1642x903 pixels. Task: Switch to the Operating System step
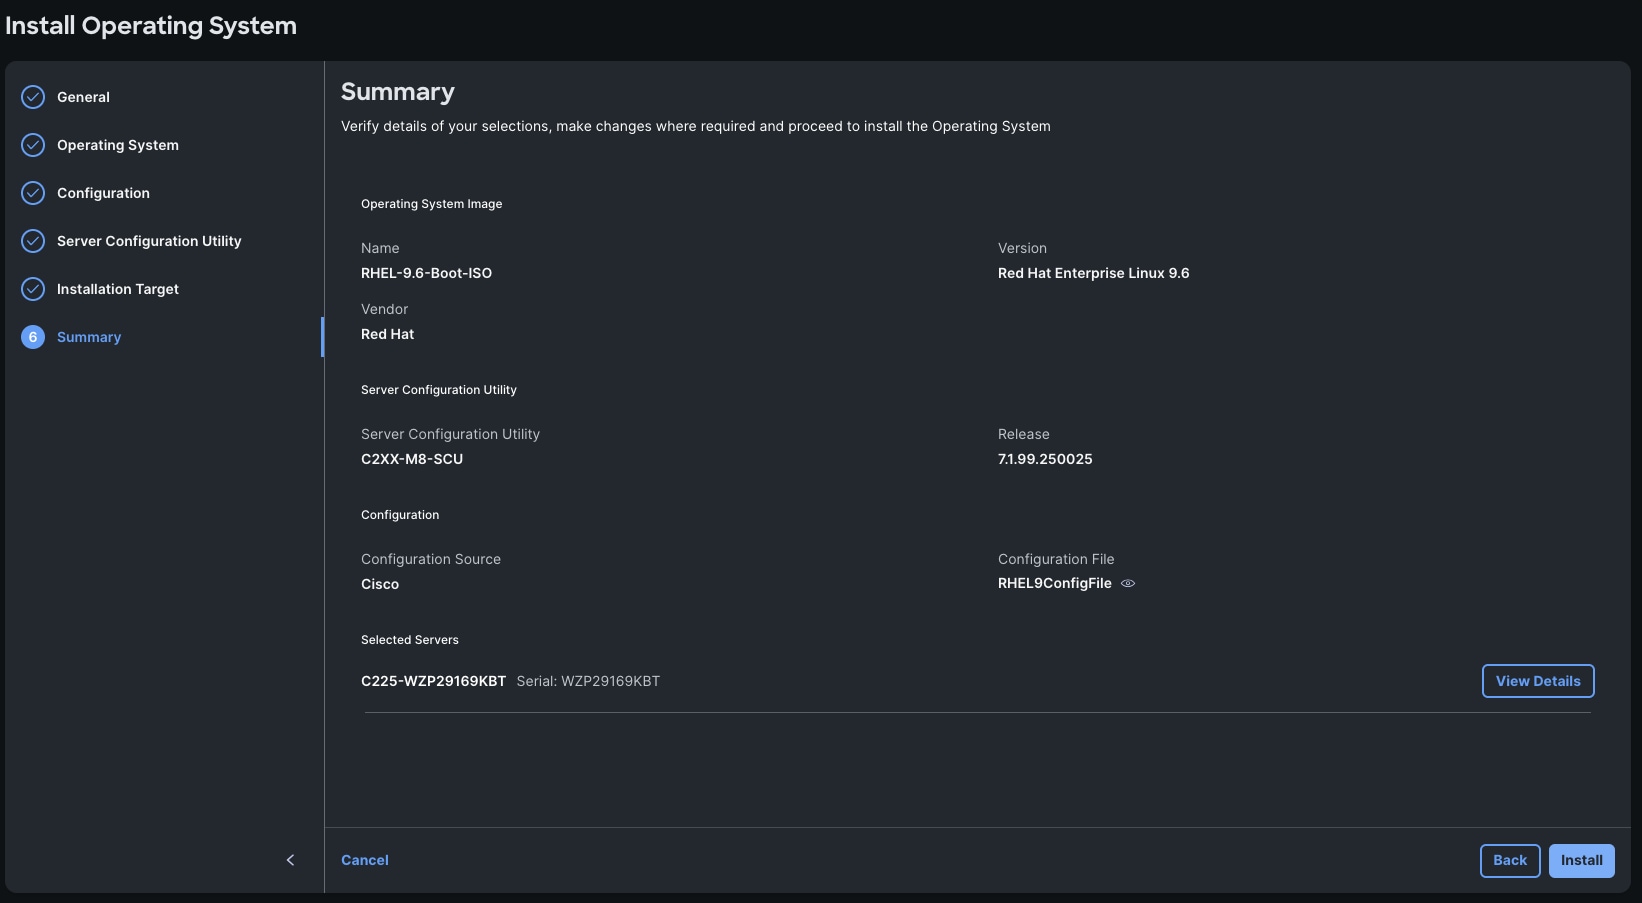point(117,144)
